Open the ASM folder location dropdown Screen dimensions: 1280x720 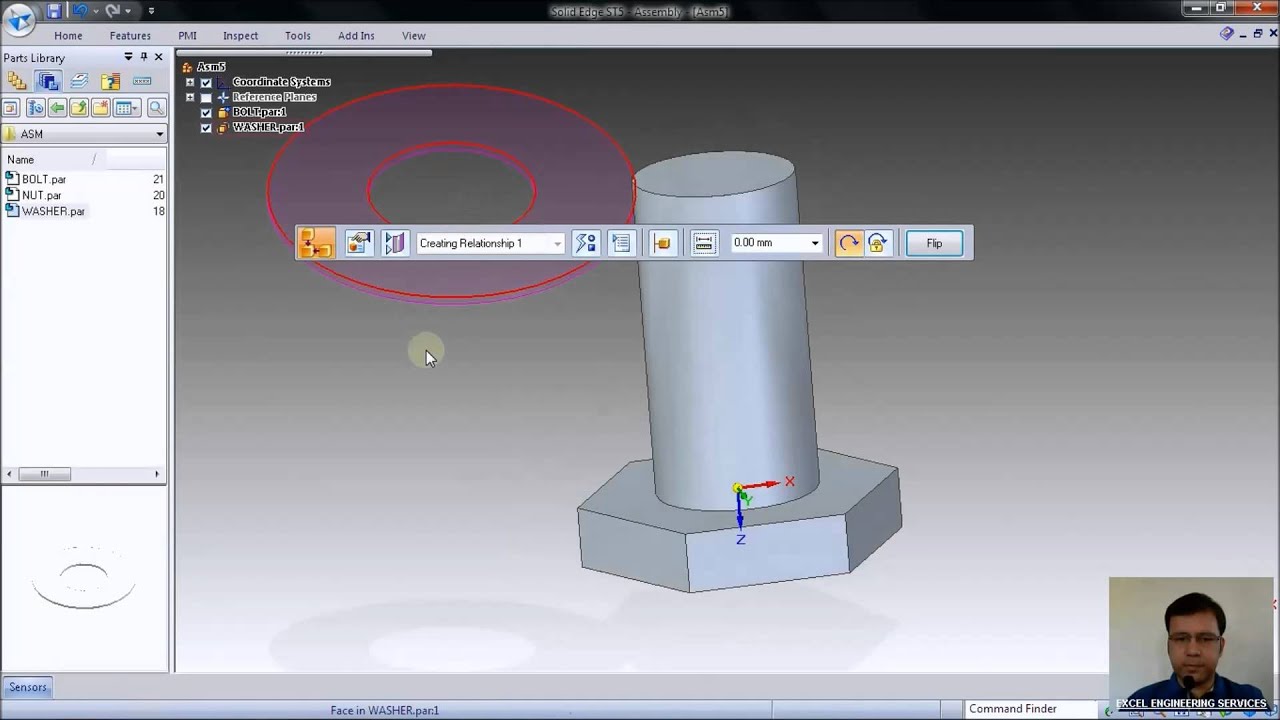click(159, 134)
